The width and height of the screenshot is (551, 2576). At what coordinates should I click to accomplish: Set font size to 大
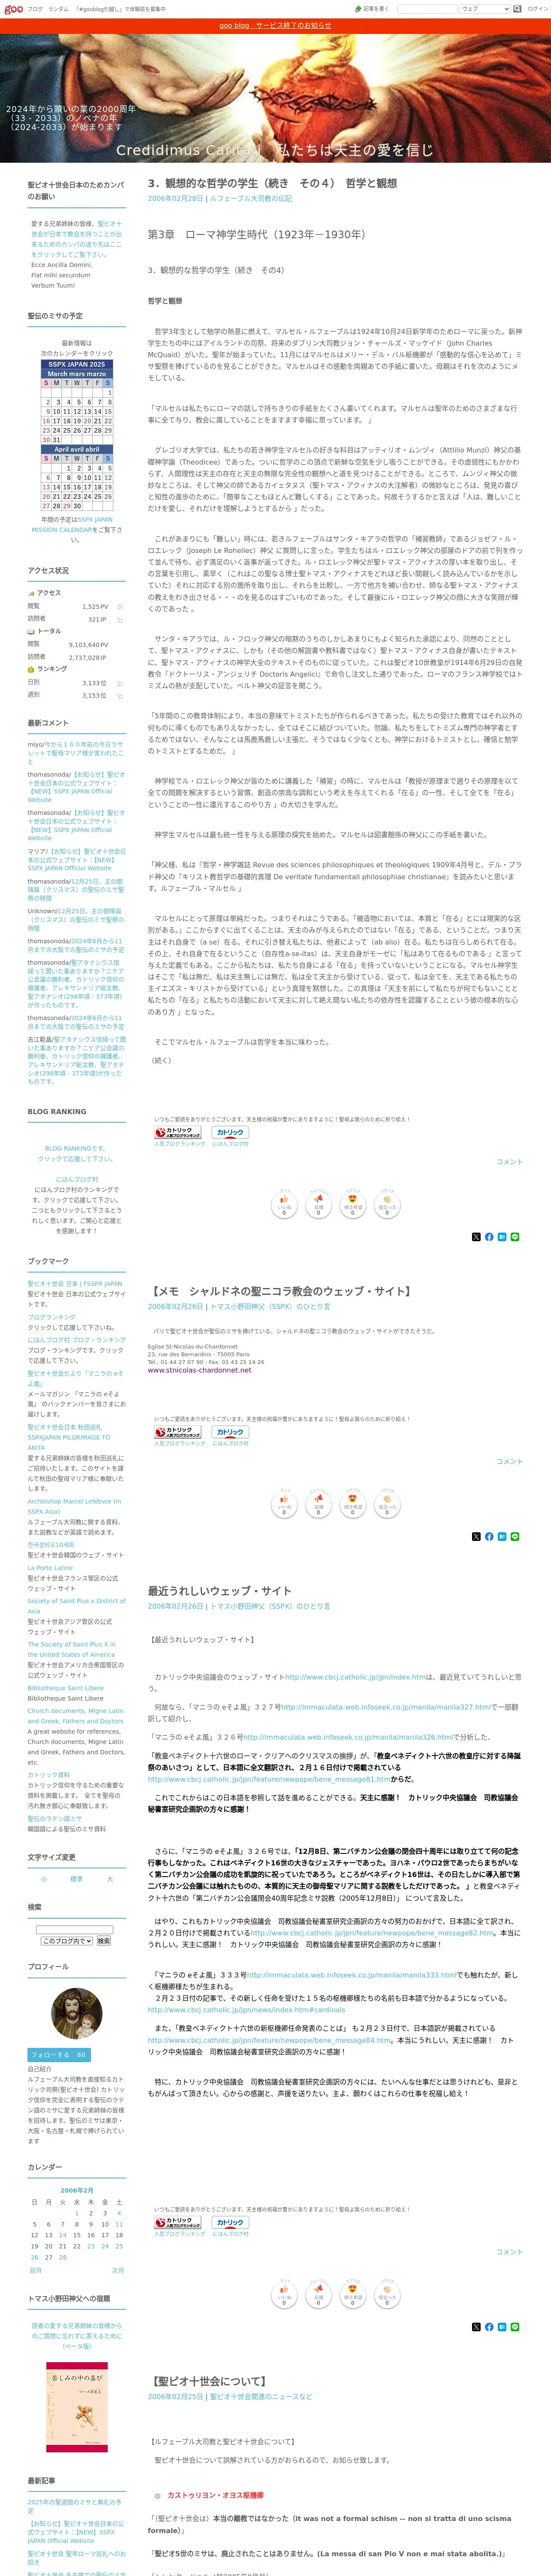click(110, 1879)
